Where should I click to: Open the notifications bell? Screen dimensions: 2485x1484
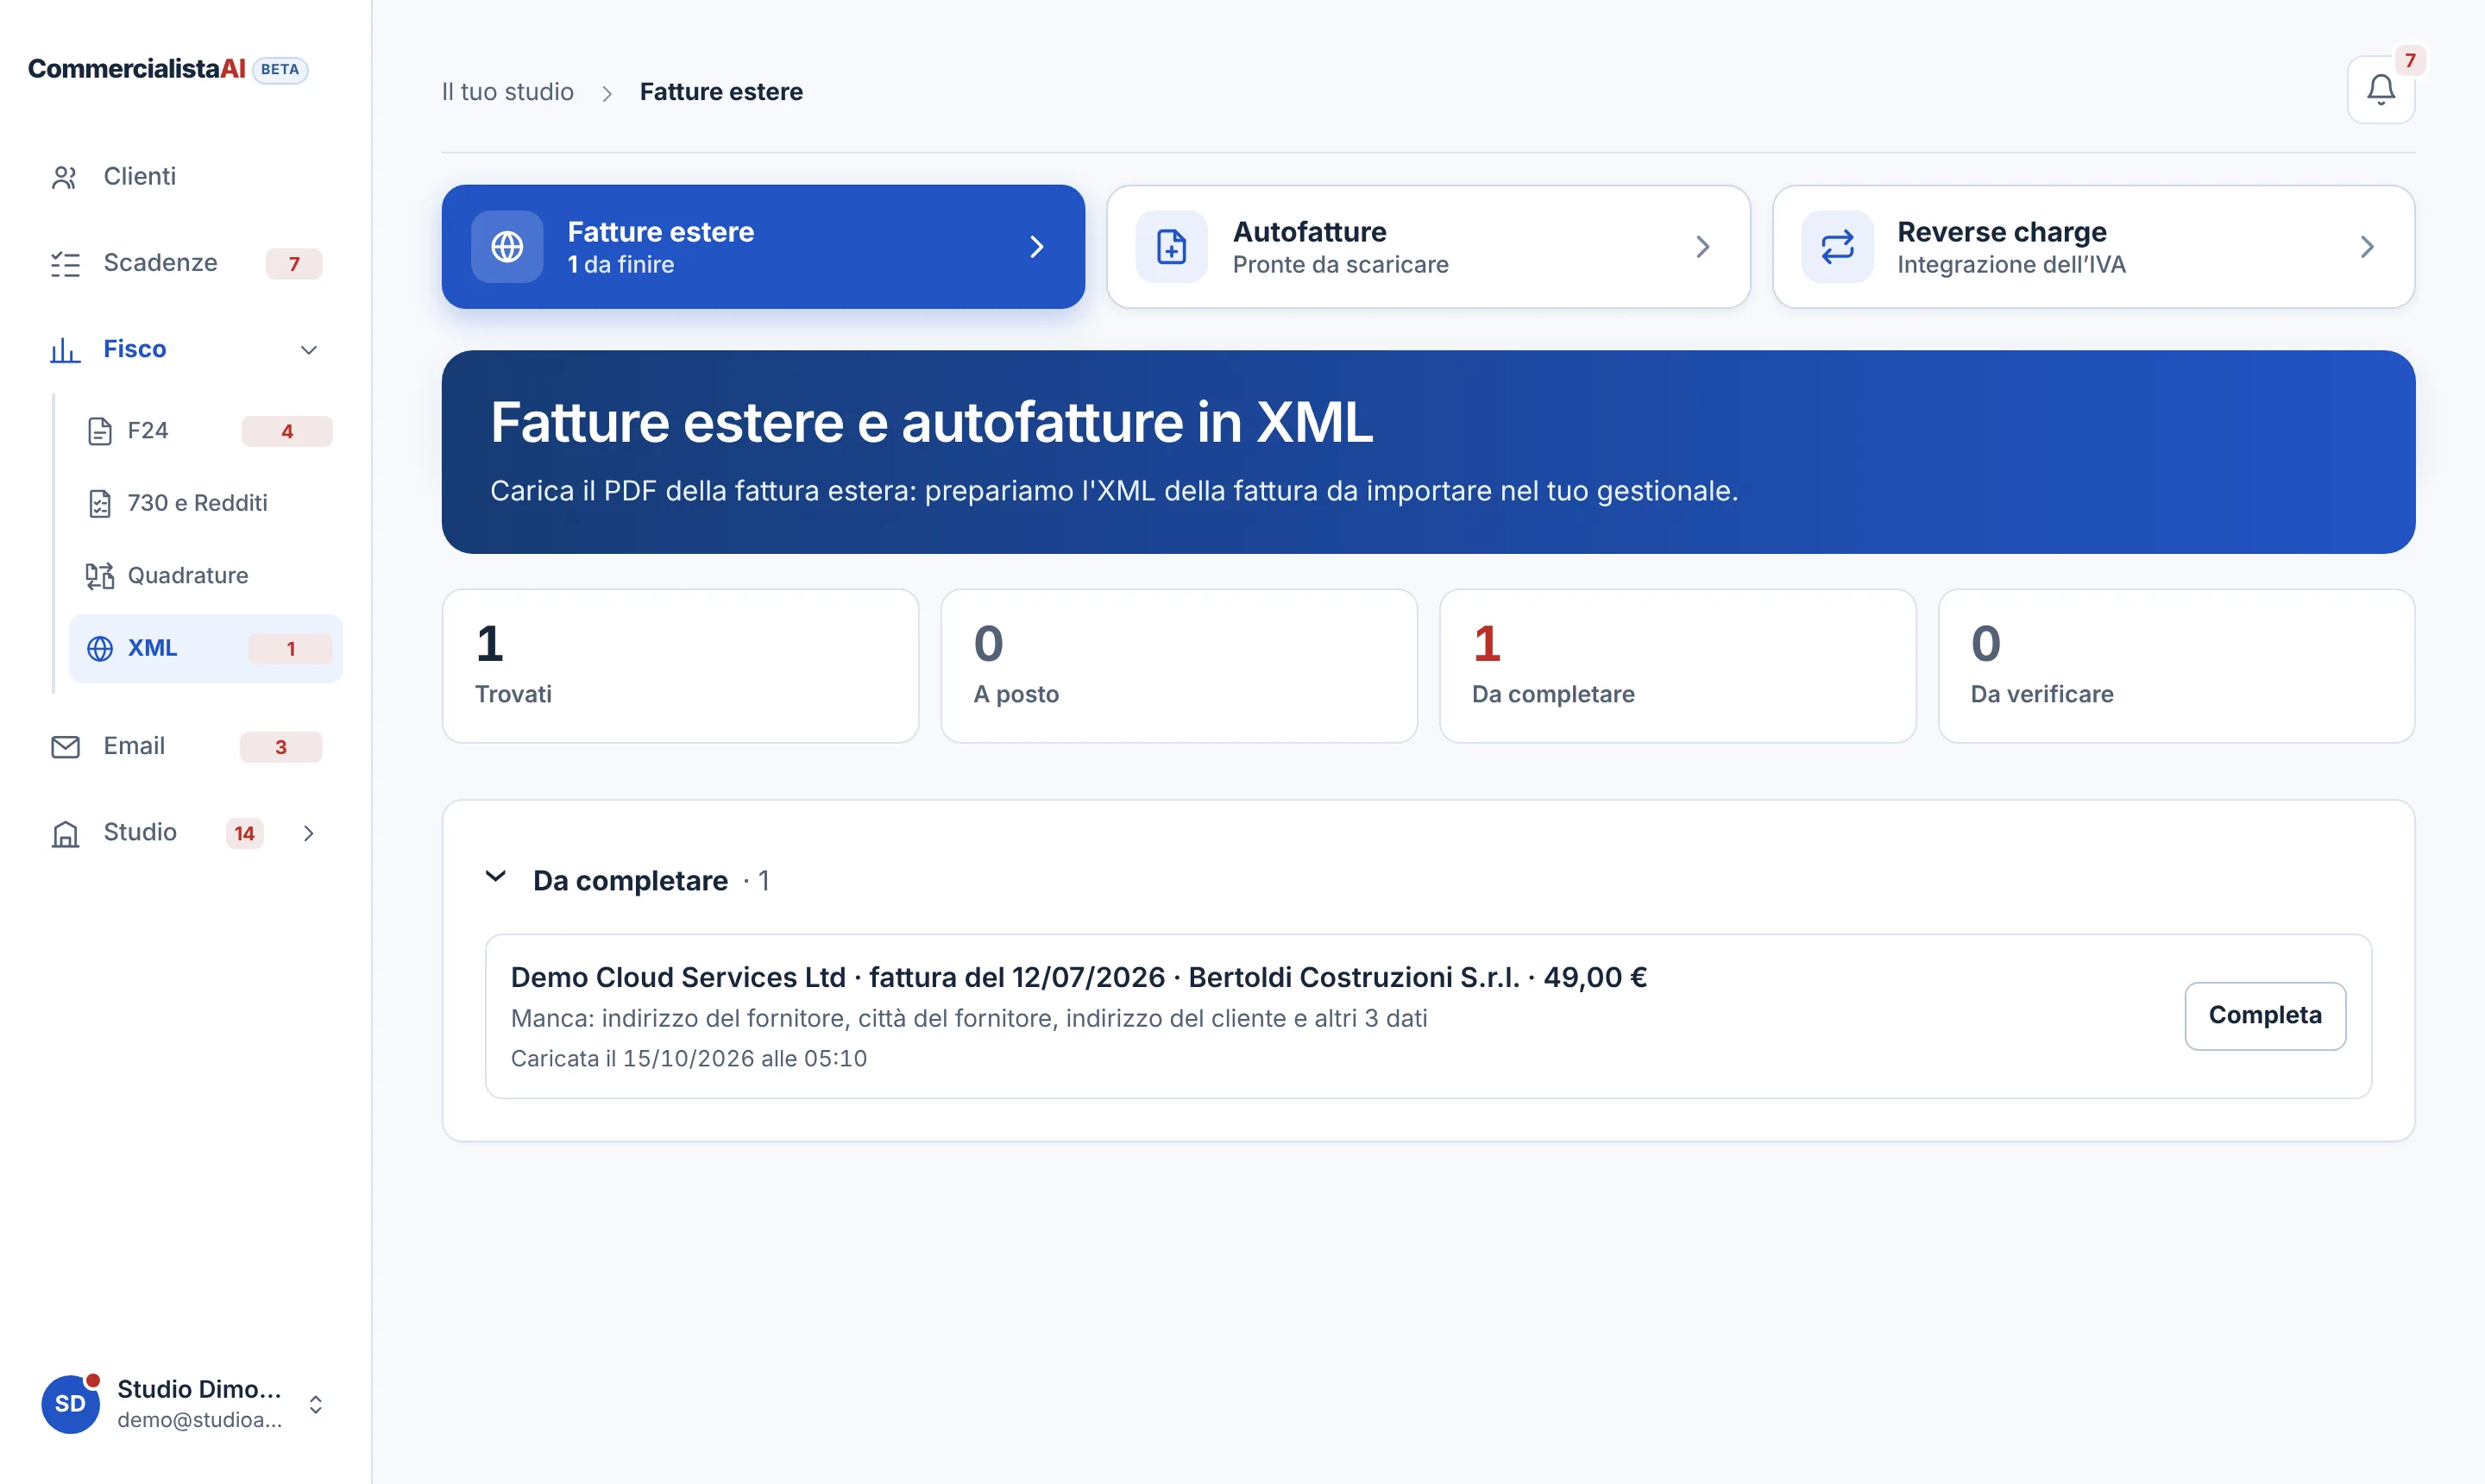(x=2380, y=90)
